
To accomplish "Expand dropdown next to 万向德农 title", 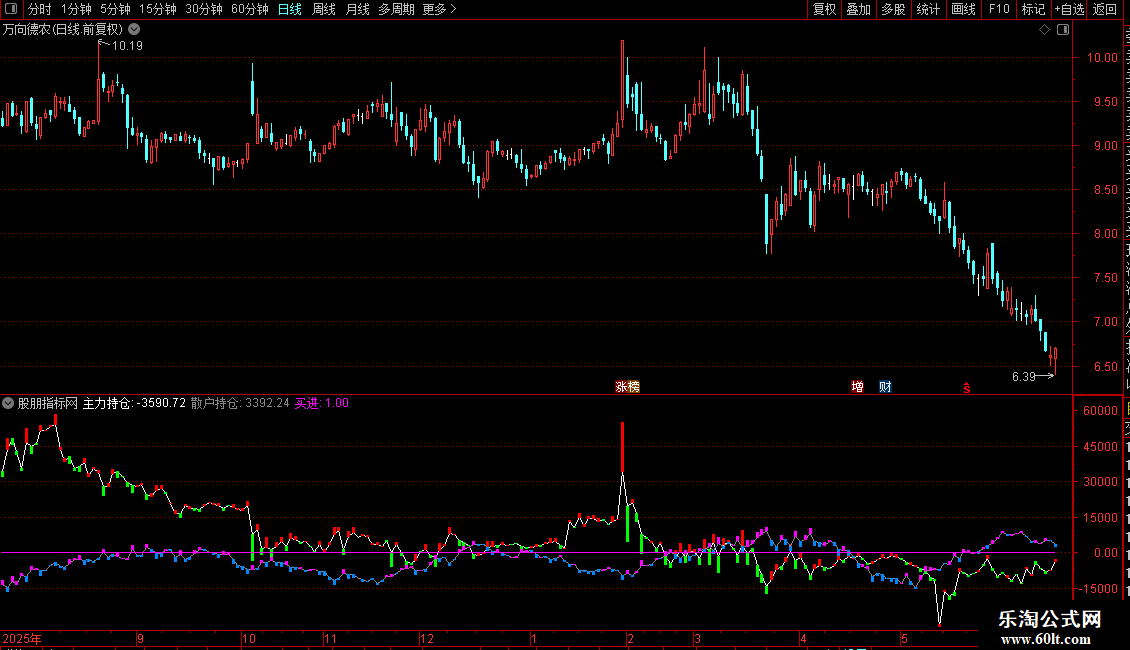I will 134,30.
